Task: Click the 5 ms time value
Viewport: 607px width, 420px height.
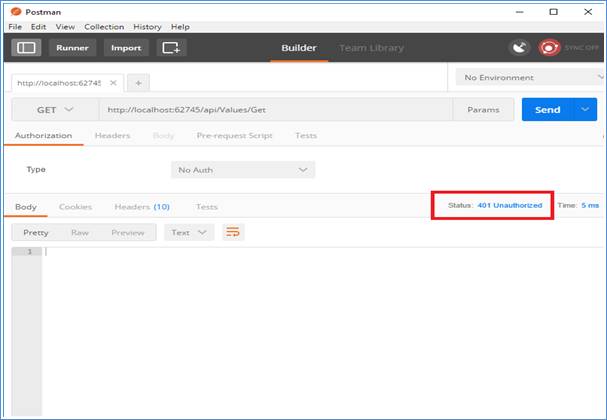Action: click(590, 205)
